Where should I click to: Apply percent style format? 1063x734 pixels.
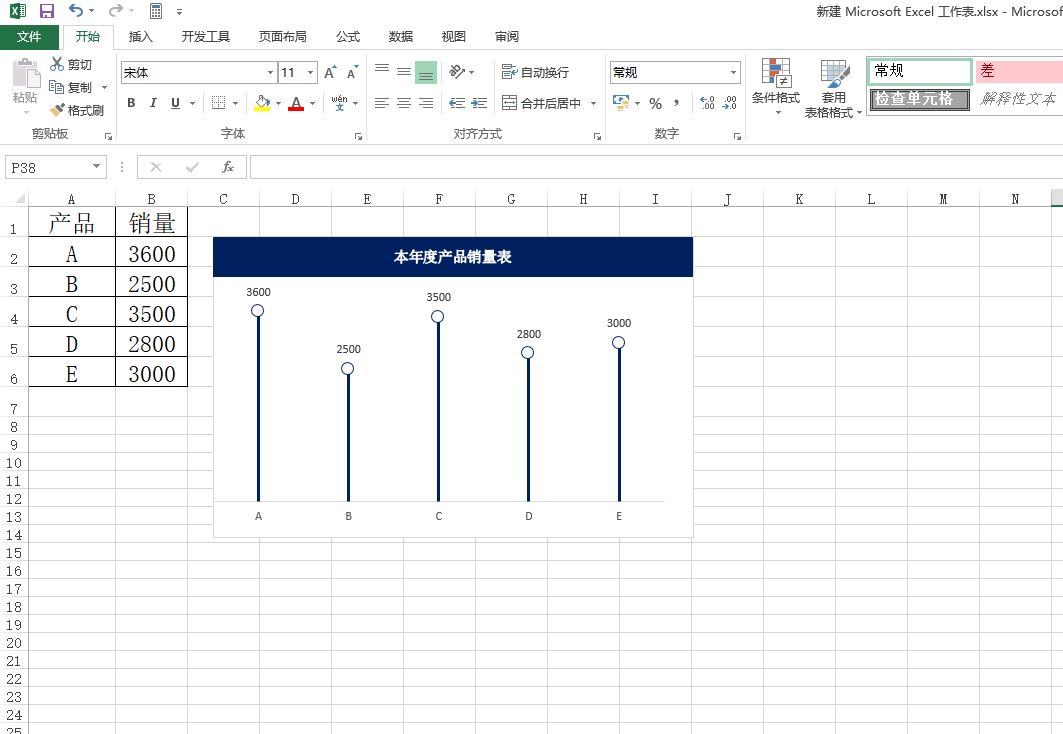click(x=655, y=103)
